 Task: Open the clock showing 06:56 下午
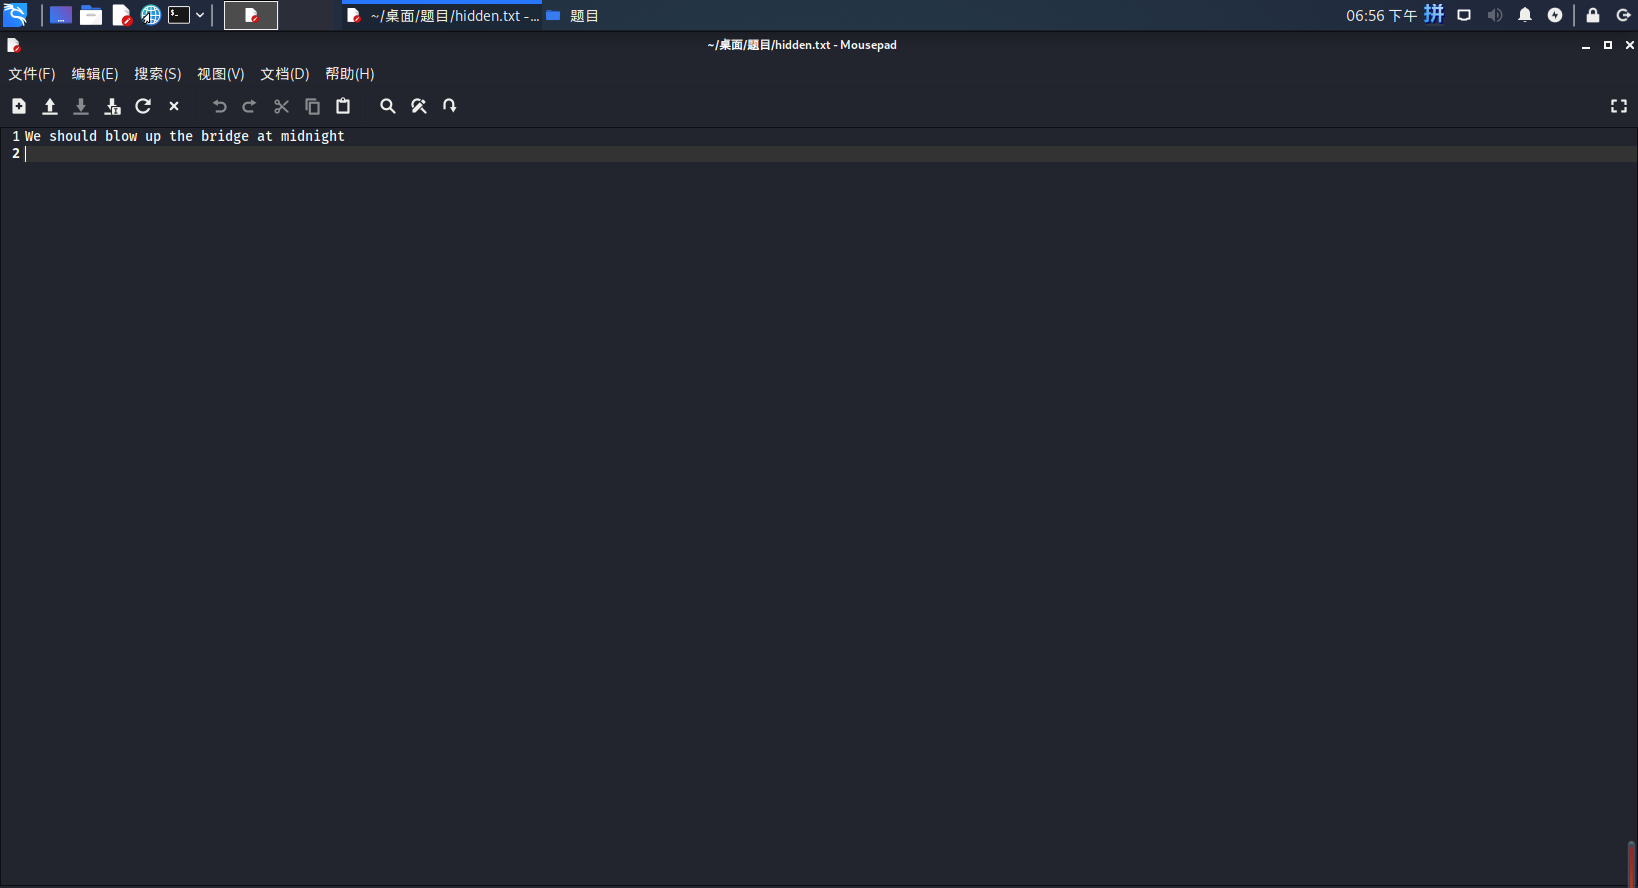pyautogui.click(x=1381, y=15)
